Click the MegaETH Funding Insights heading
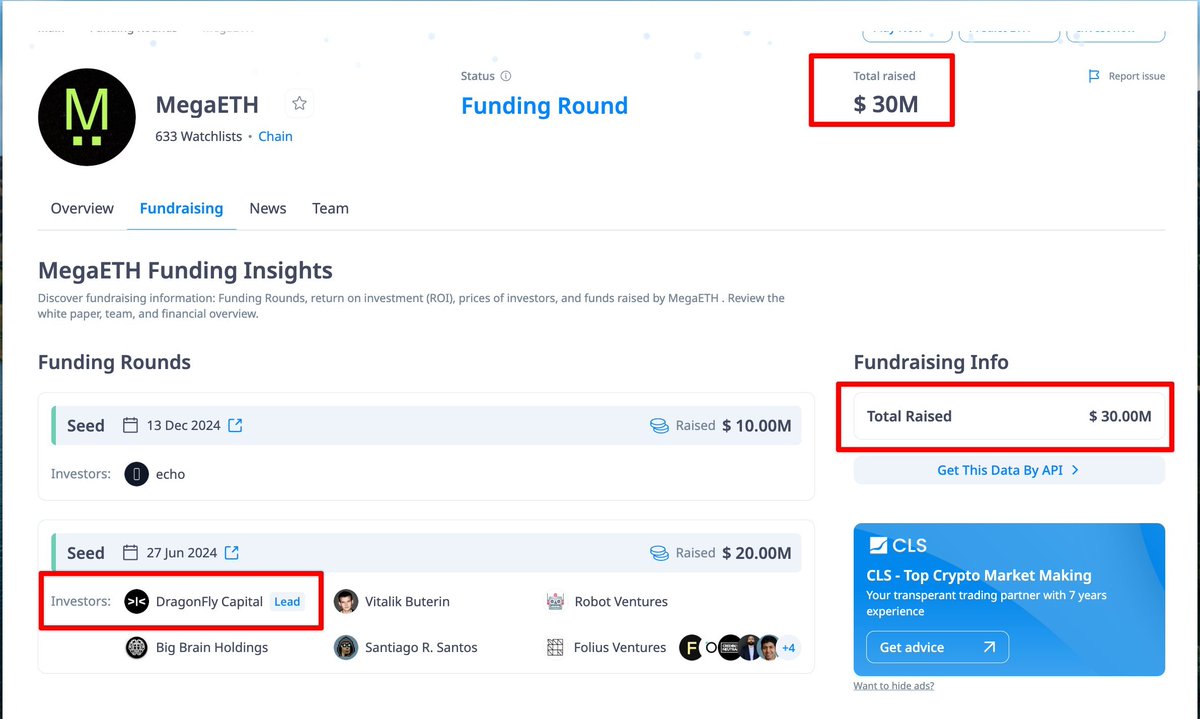This screenshot has width=1200, height=719. (x=185, y=270)
